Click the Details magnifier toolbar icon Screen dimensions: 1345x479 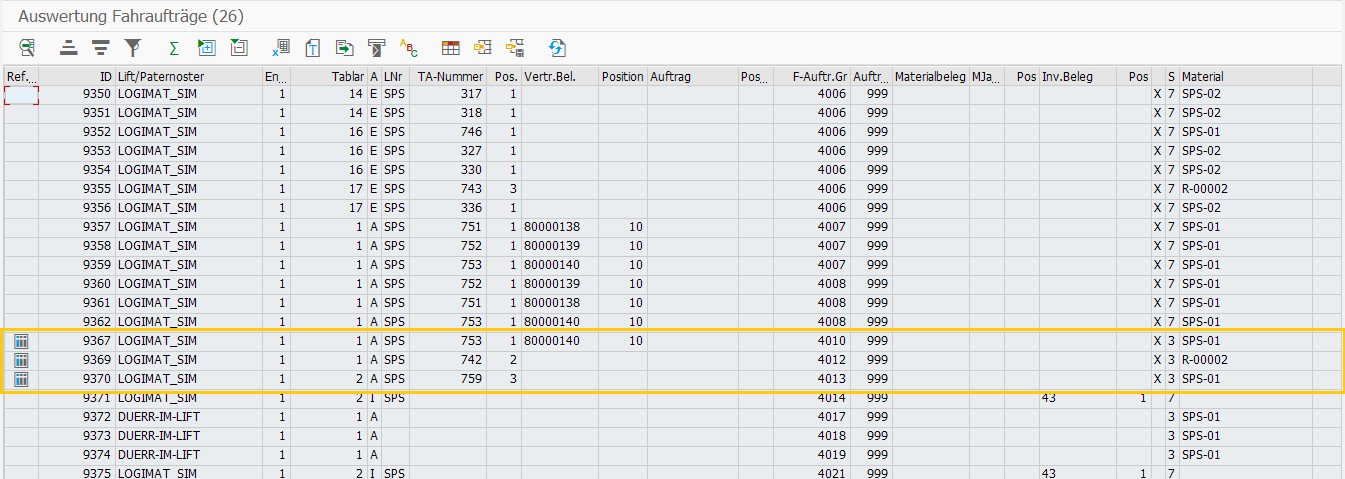point(27,47)
